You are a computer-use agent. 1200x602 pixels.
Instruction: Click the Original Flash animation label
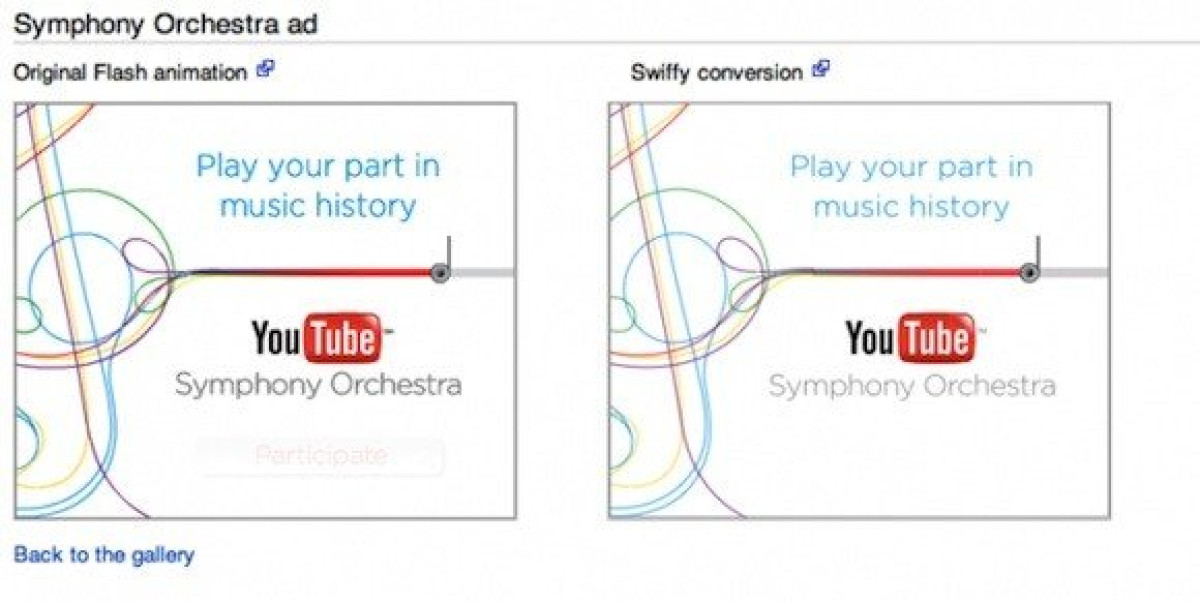point(131,72)
